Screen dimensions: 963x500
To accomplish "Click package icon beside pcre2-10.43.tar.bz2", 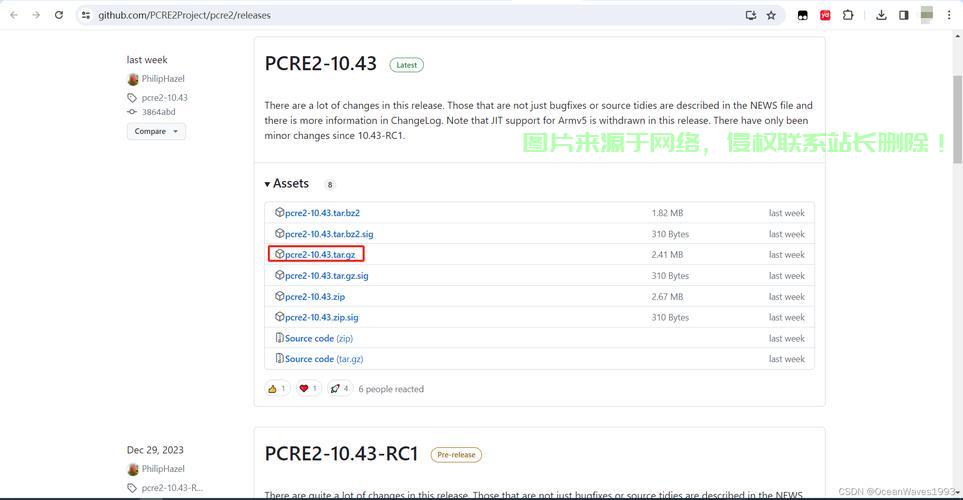I will 279,213.
